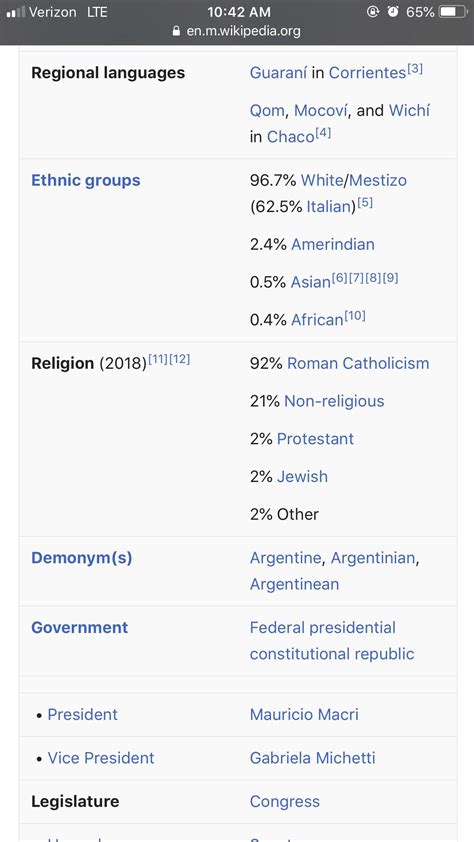Open the Ethnic groups link

(85, 180)
